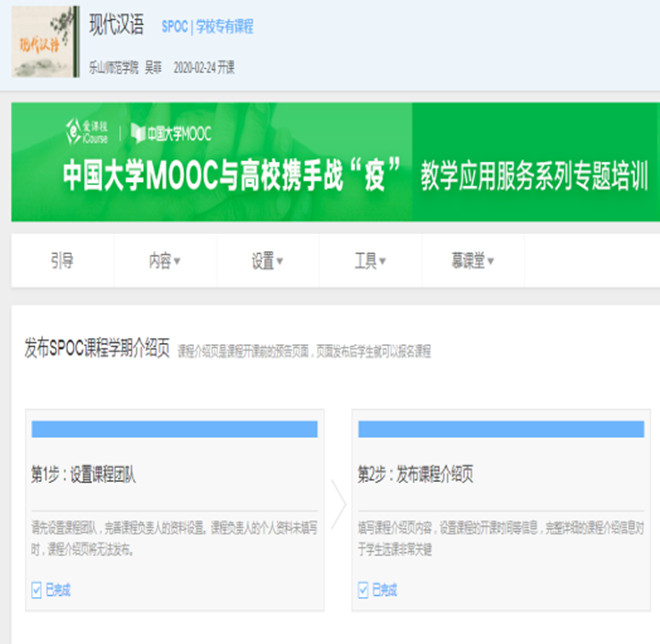The width and height of the screenshot is (660, 644).
Task: Click the blue progress bar in 第2步 card
Action: (x=500, y=429)
